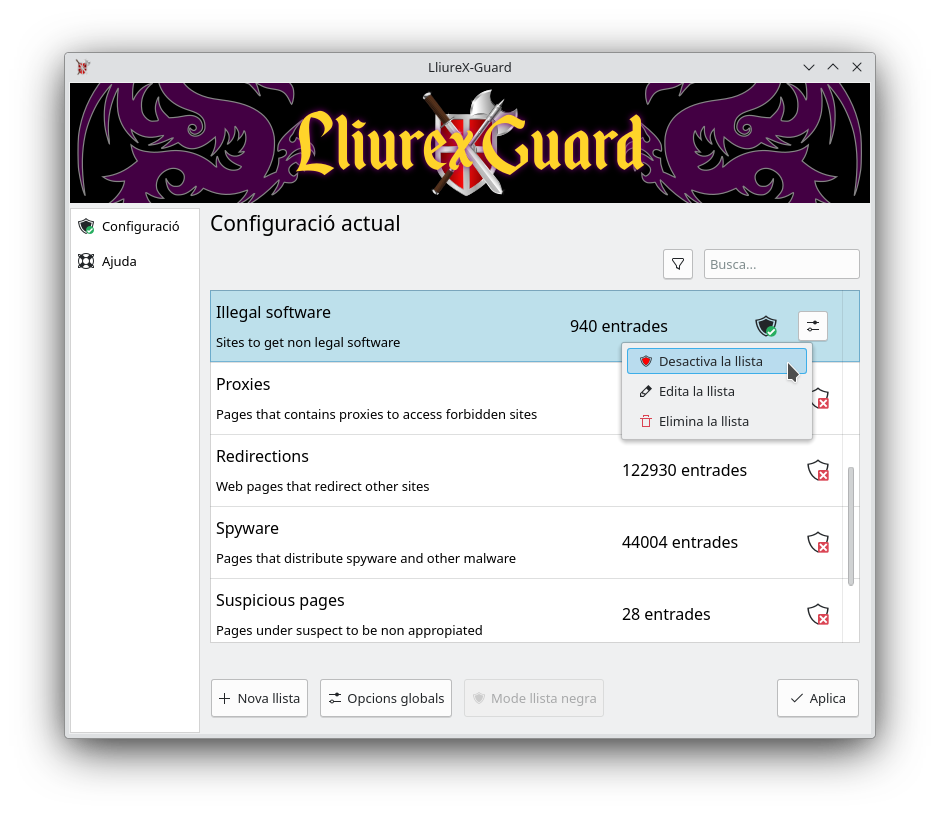Image resolution: width=940 pixels, height=815 pixels.
Task: Click the Busca search field
Action: (x=781, y=264)
